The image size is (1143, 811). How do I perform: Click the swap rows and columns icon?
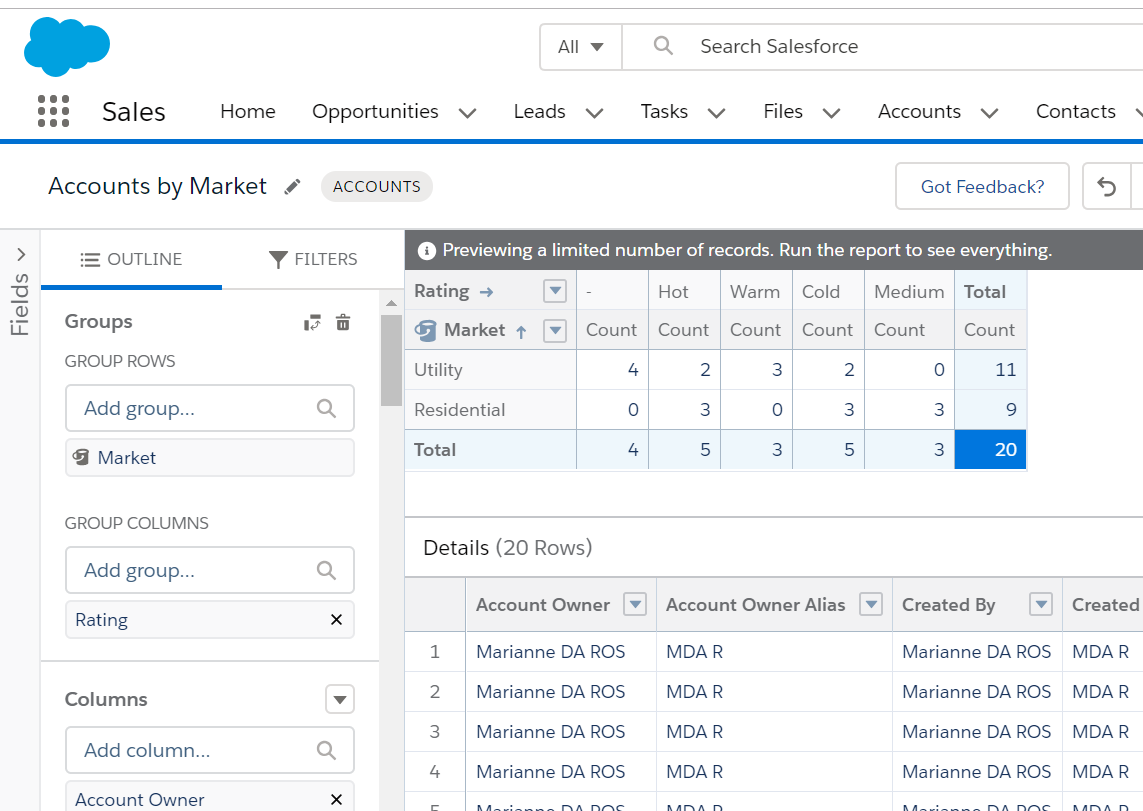tap(313, 322)
